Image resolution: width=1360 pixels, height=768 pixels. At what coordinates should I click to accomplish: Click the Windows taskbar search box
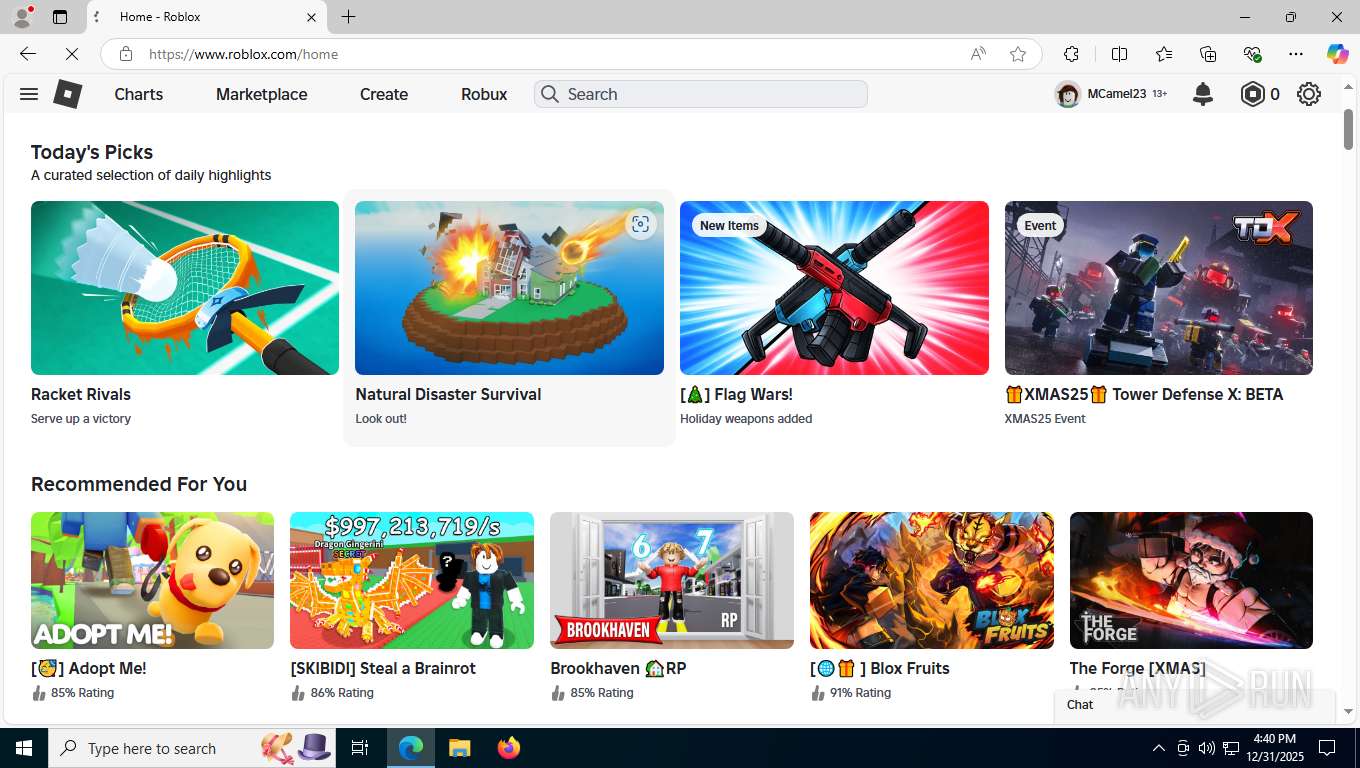(x=192, y=748)
